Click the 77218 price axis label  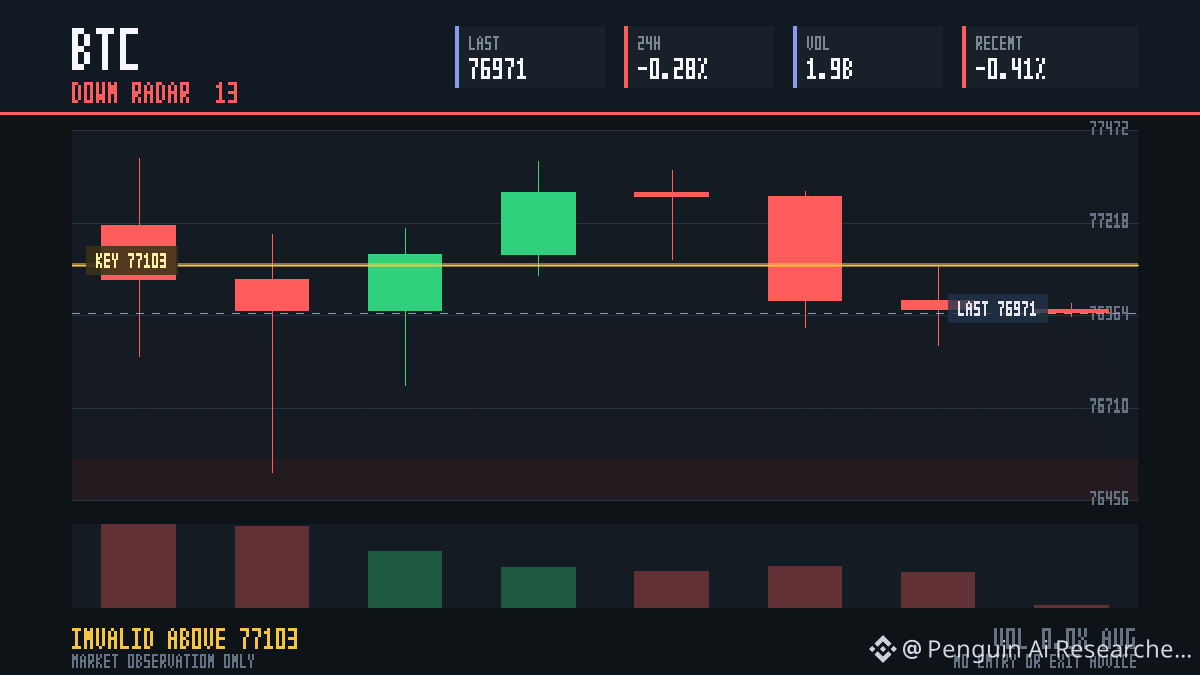coord(1109,221)
